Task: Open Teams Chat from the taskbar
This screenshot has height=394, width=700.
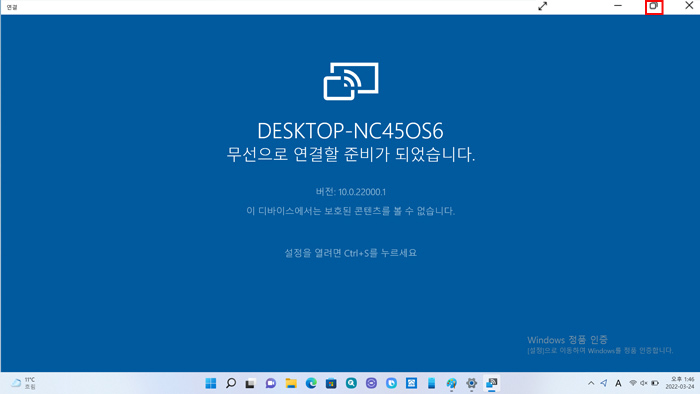Action: 271,383
